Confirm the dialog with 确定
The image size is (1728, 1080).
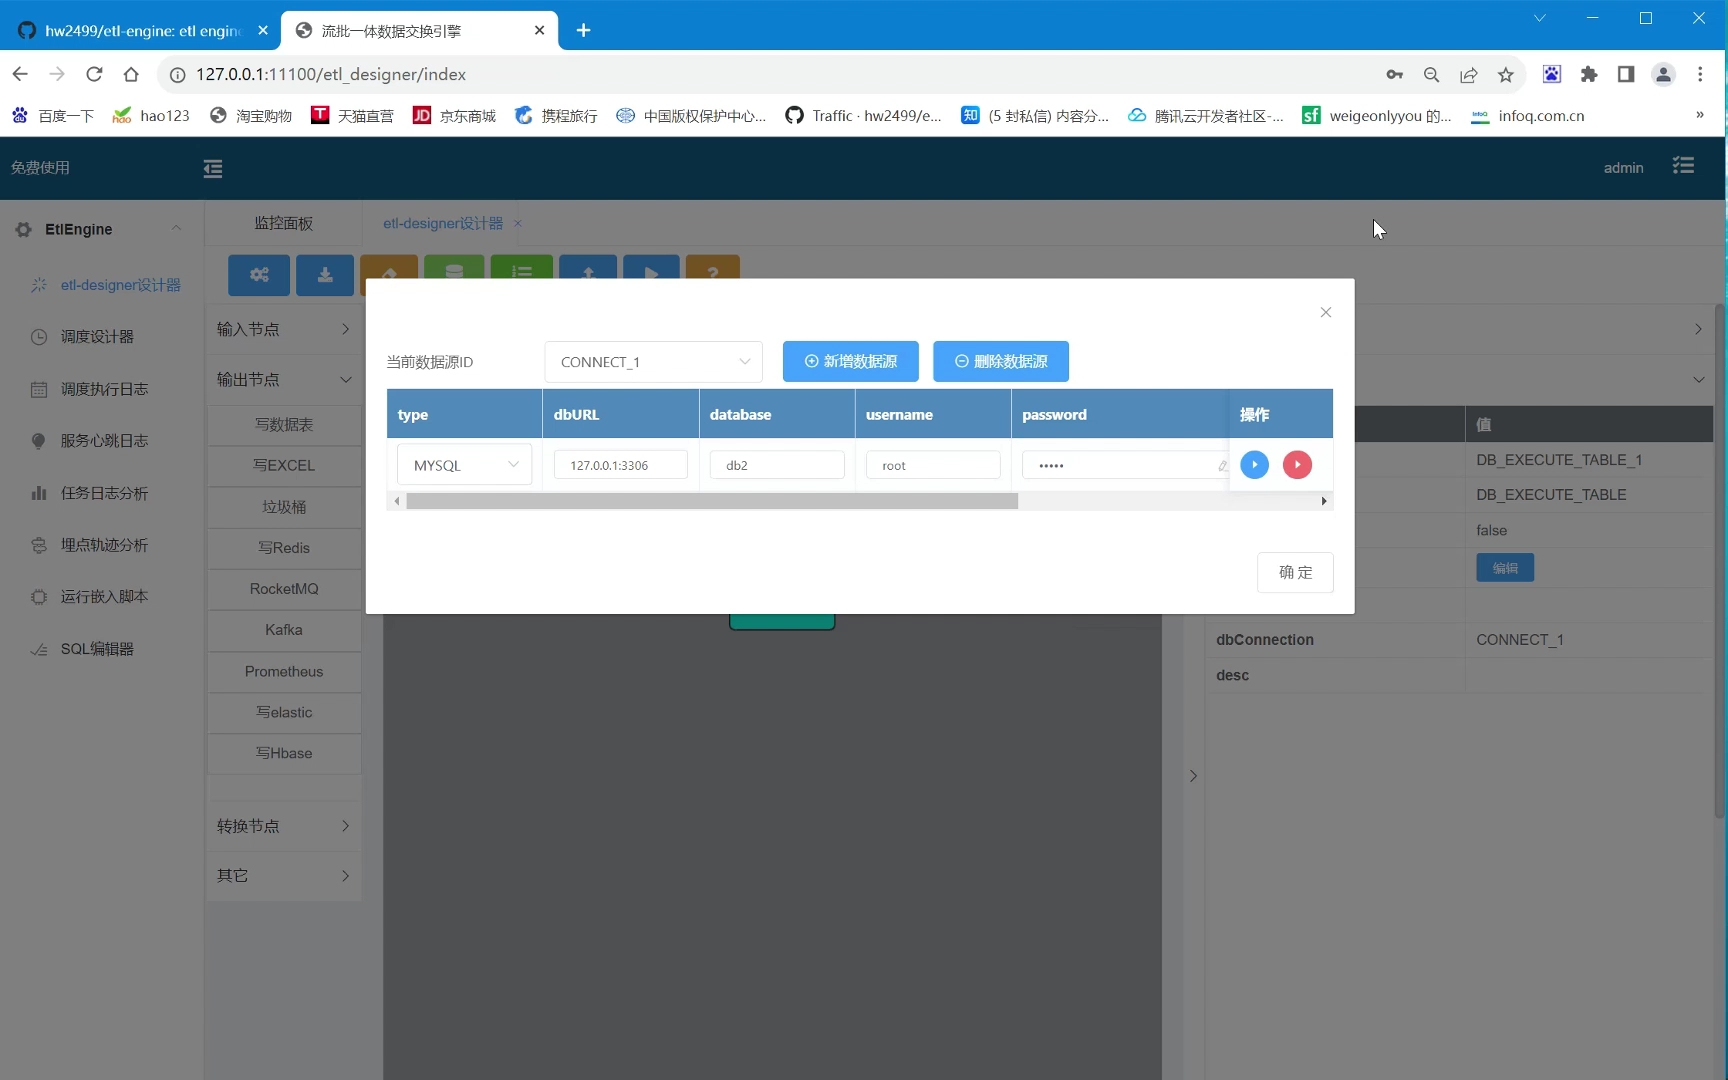coord(1295,572)
